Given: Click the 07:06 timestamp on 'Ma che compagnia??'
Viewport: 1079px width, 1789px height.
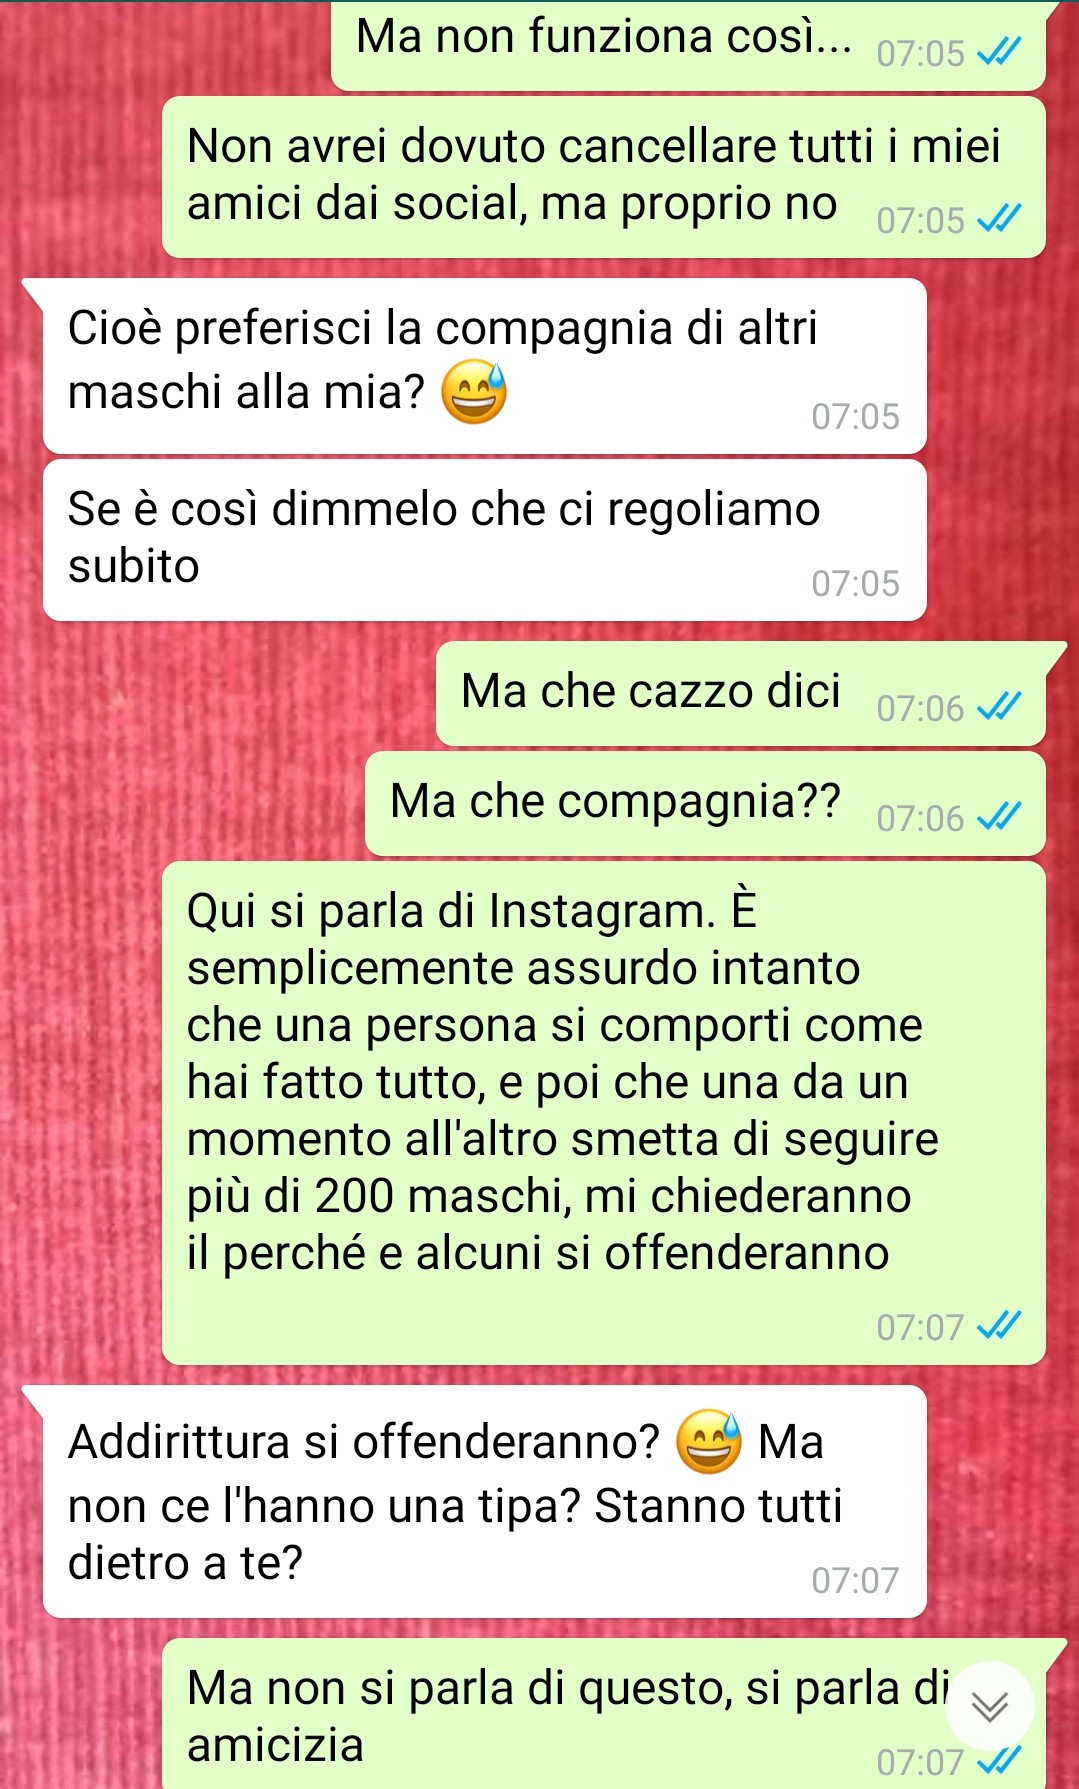Looking at the screenshot, I should tap(920, 818).
